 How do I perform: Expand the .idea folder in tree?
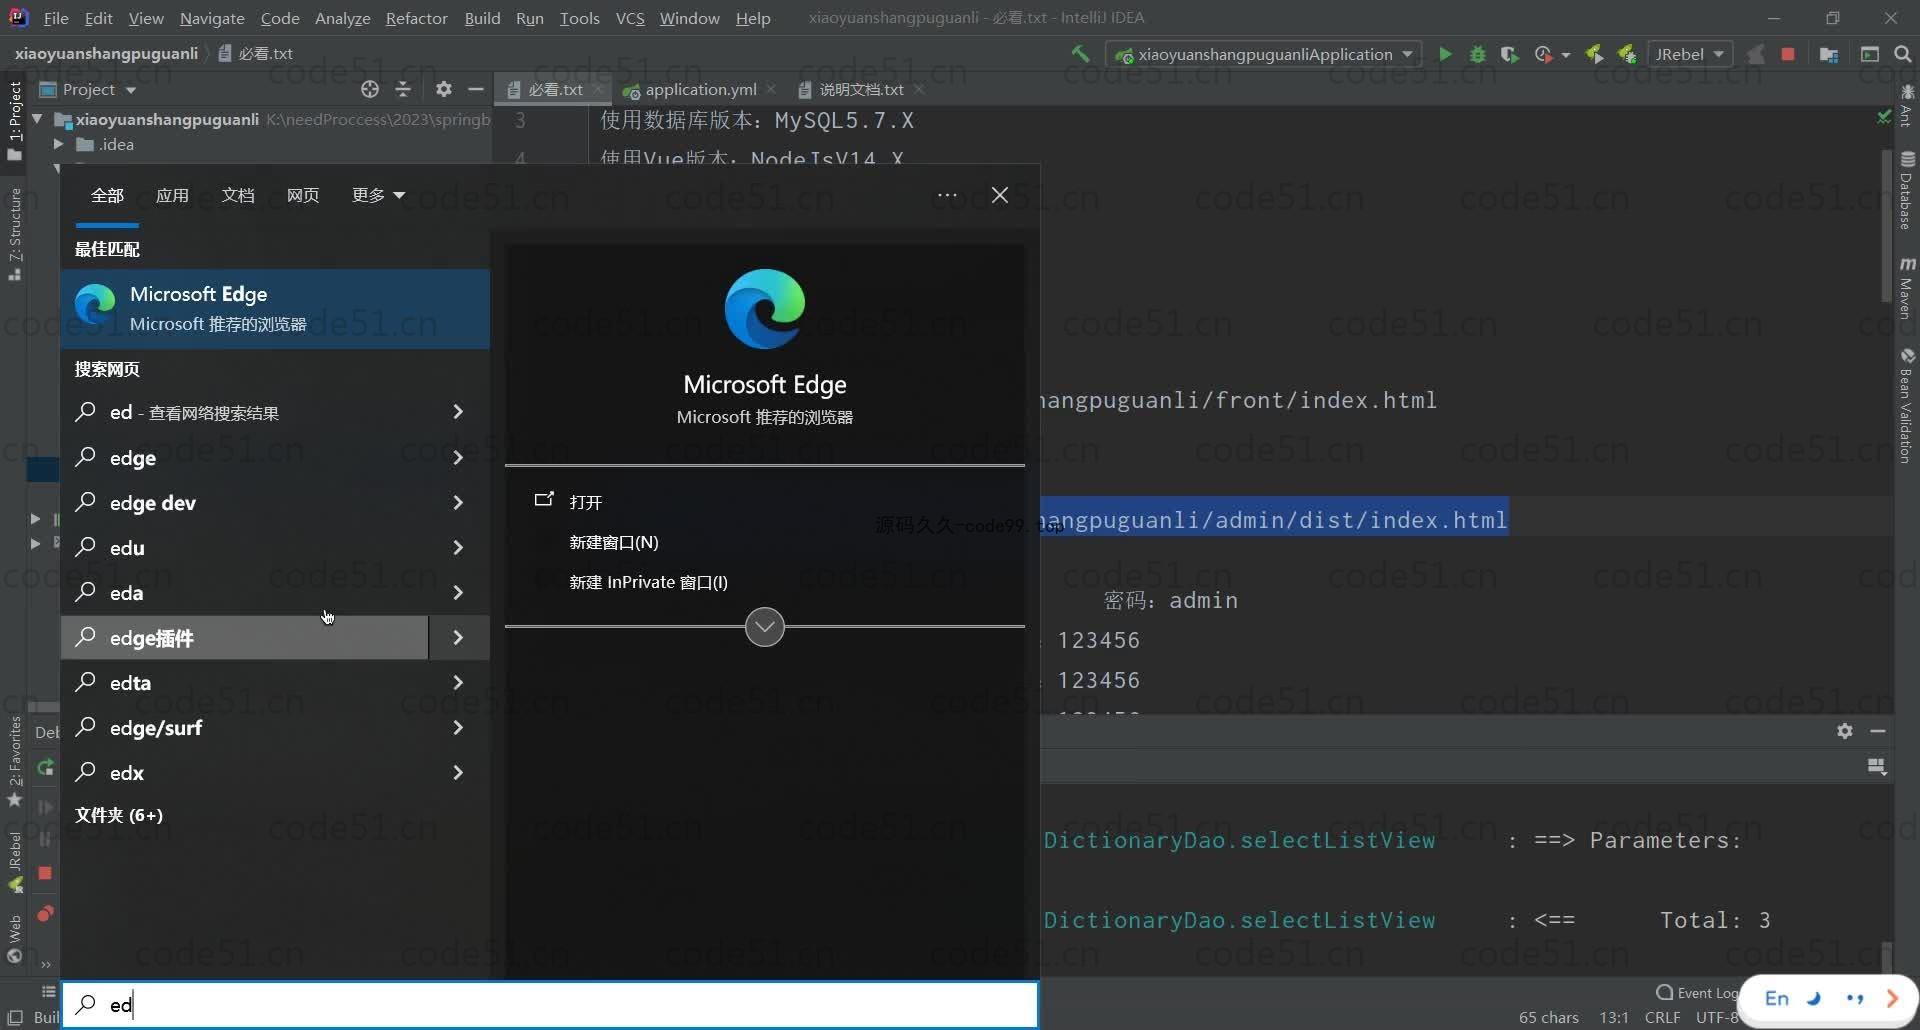pos(58,144)
